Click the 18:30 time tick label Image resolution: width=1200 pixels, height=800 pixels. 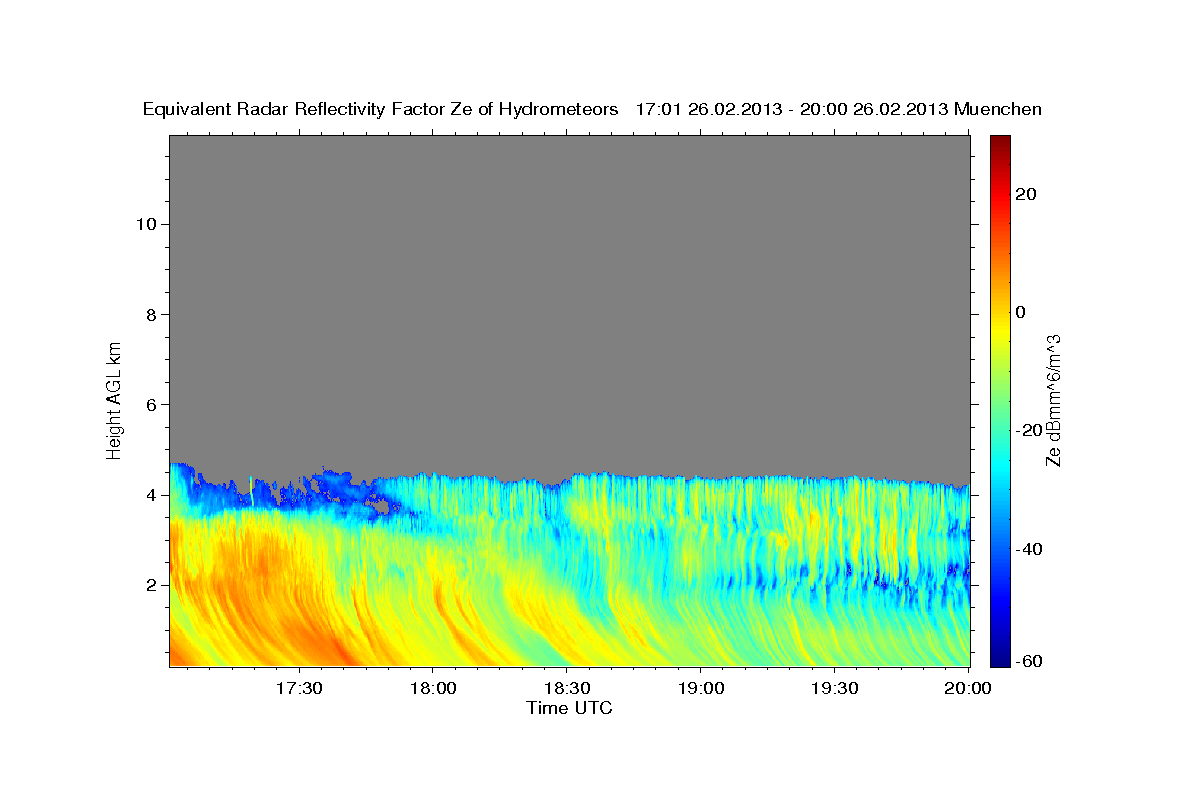[567, 689]
